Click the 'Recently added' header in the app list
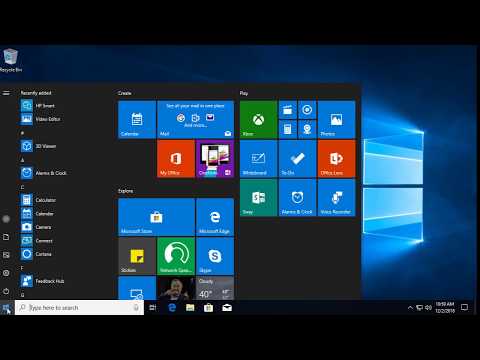480x360 pixels. [x=36, y=93]
